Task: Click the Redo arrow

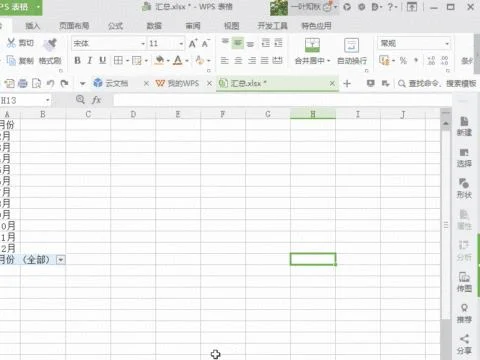Action: [x=65, y=83]
